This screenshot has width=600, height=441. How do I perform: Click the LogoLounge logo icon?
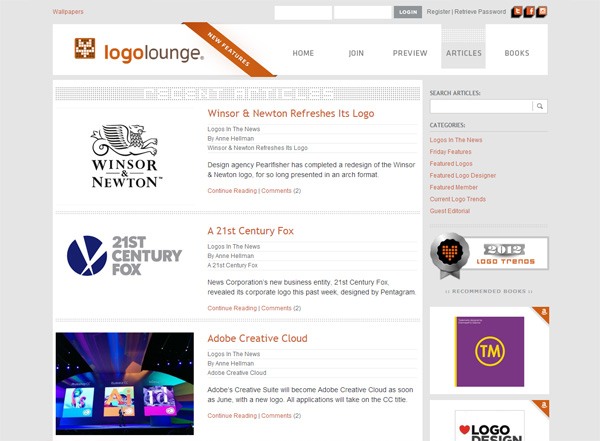pyautogui.click(x=85, y=49)
